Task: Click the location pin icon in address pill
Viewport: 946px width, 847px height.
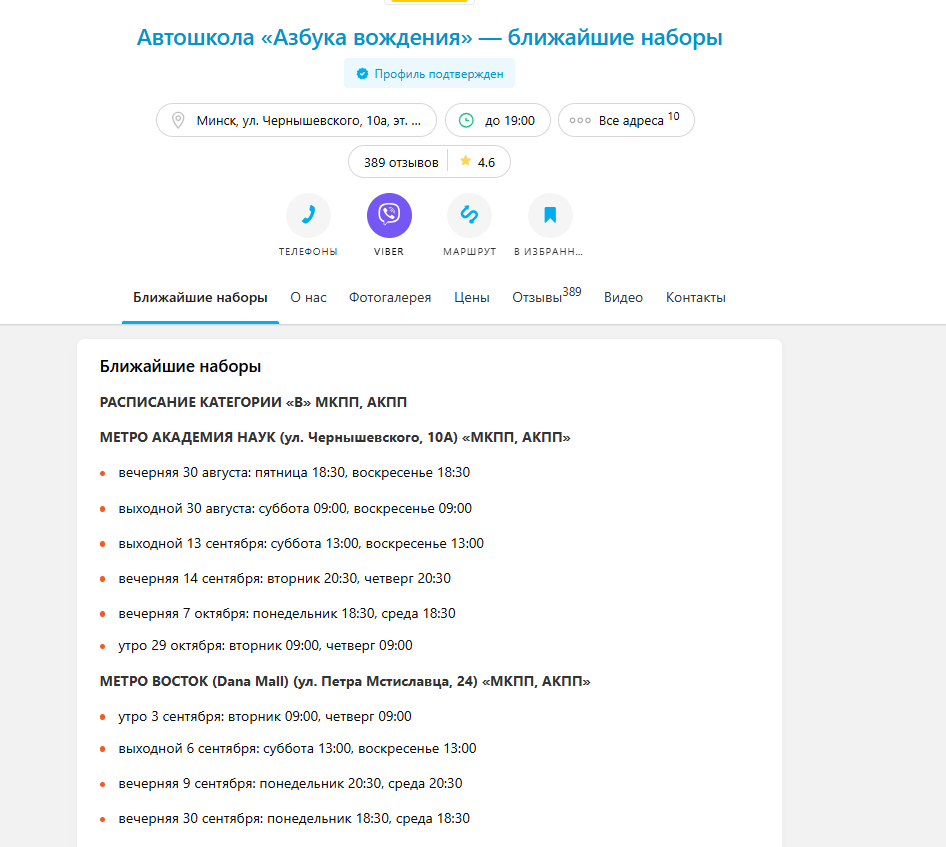Action: click(178, 120)
